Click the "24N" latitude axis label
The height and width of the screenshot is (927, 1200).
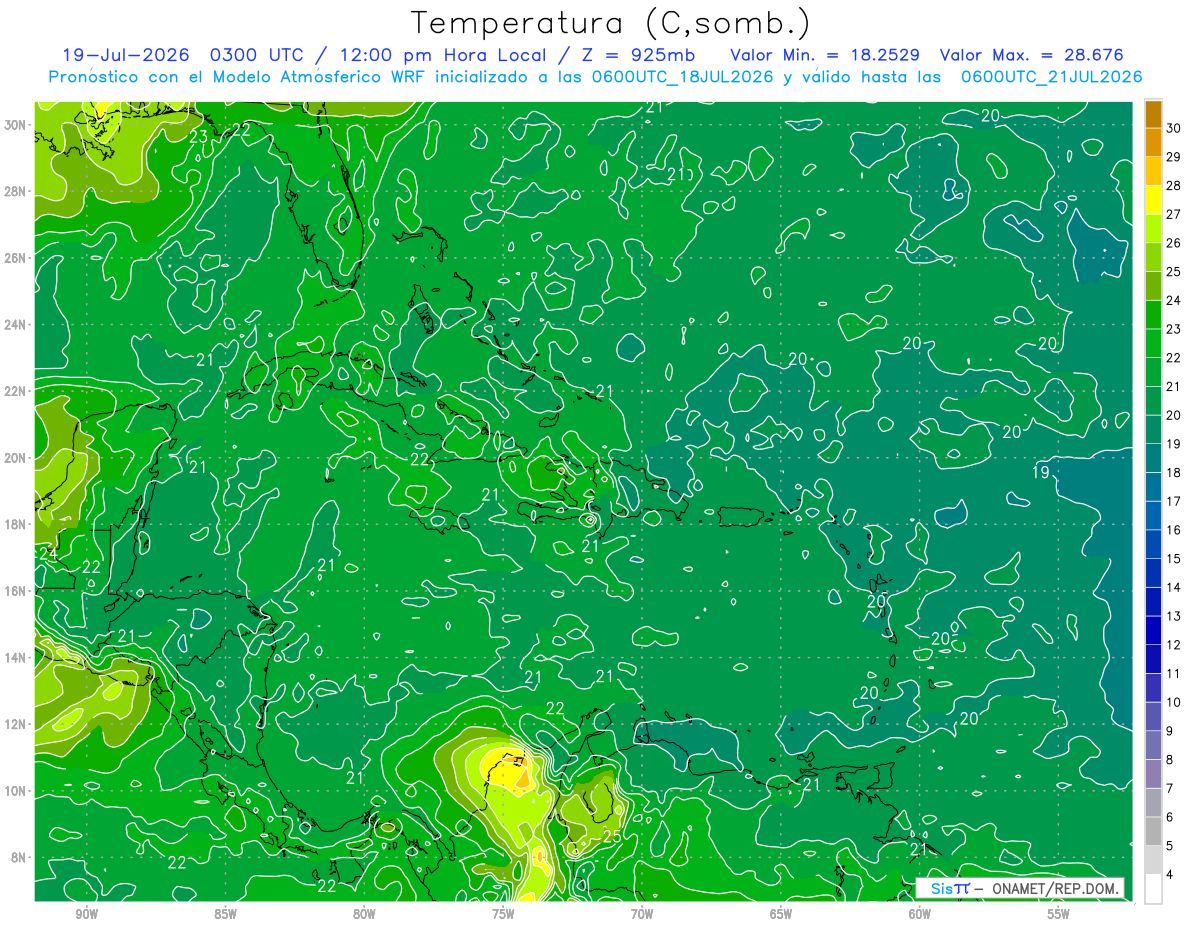click(x=14, y=324)
